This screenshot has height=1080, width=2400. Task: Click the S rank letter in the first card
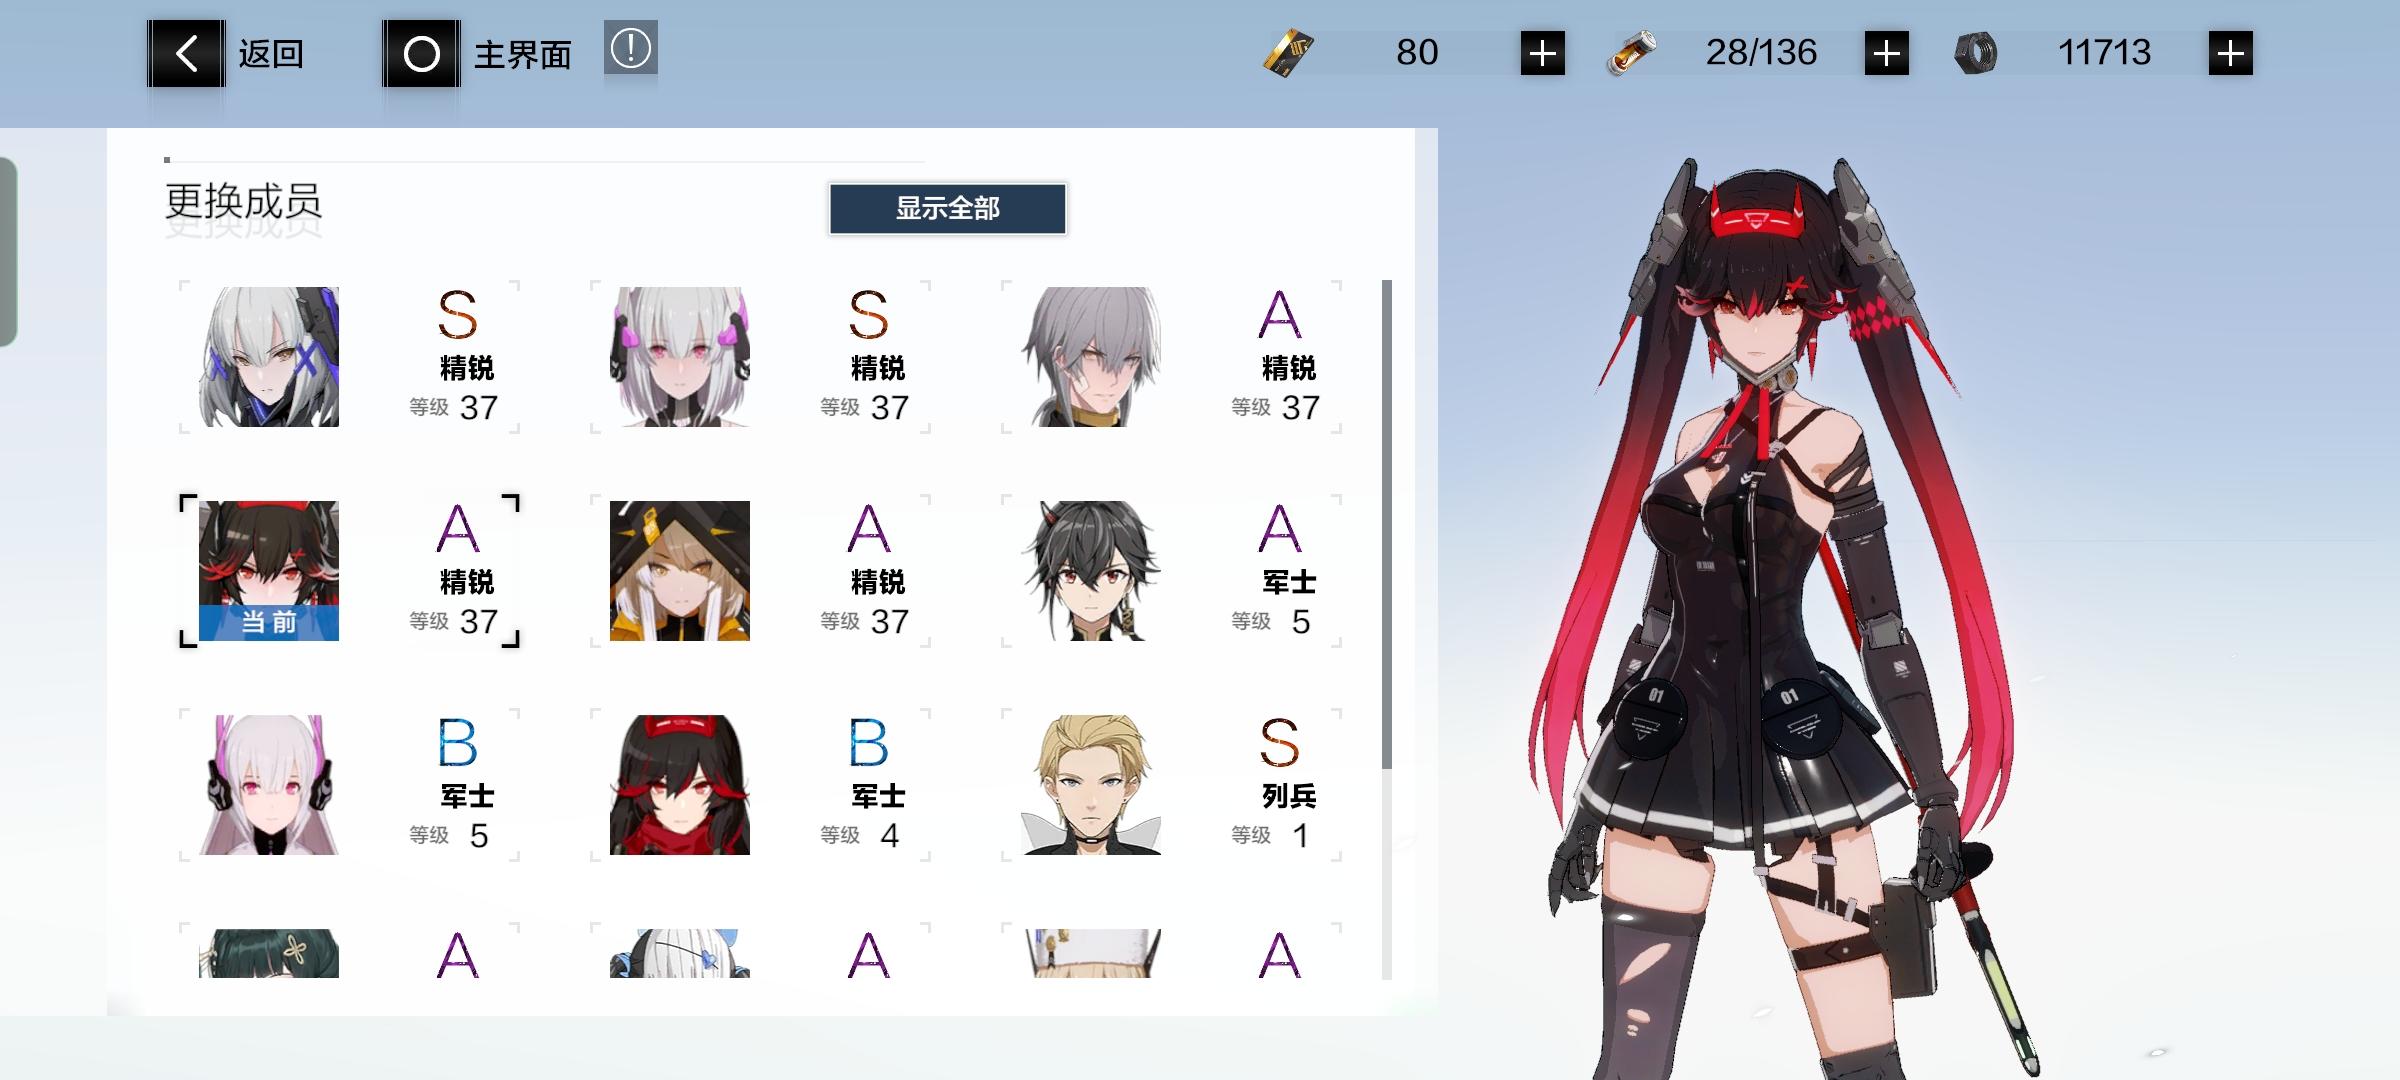pyautogui.click(x=458, y=315)
